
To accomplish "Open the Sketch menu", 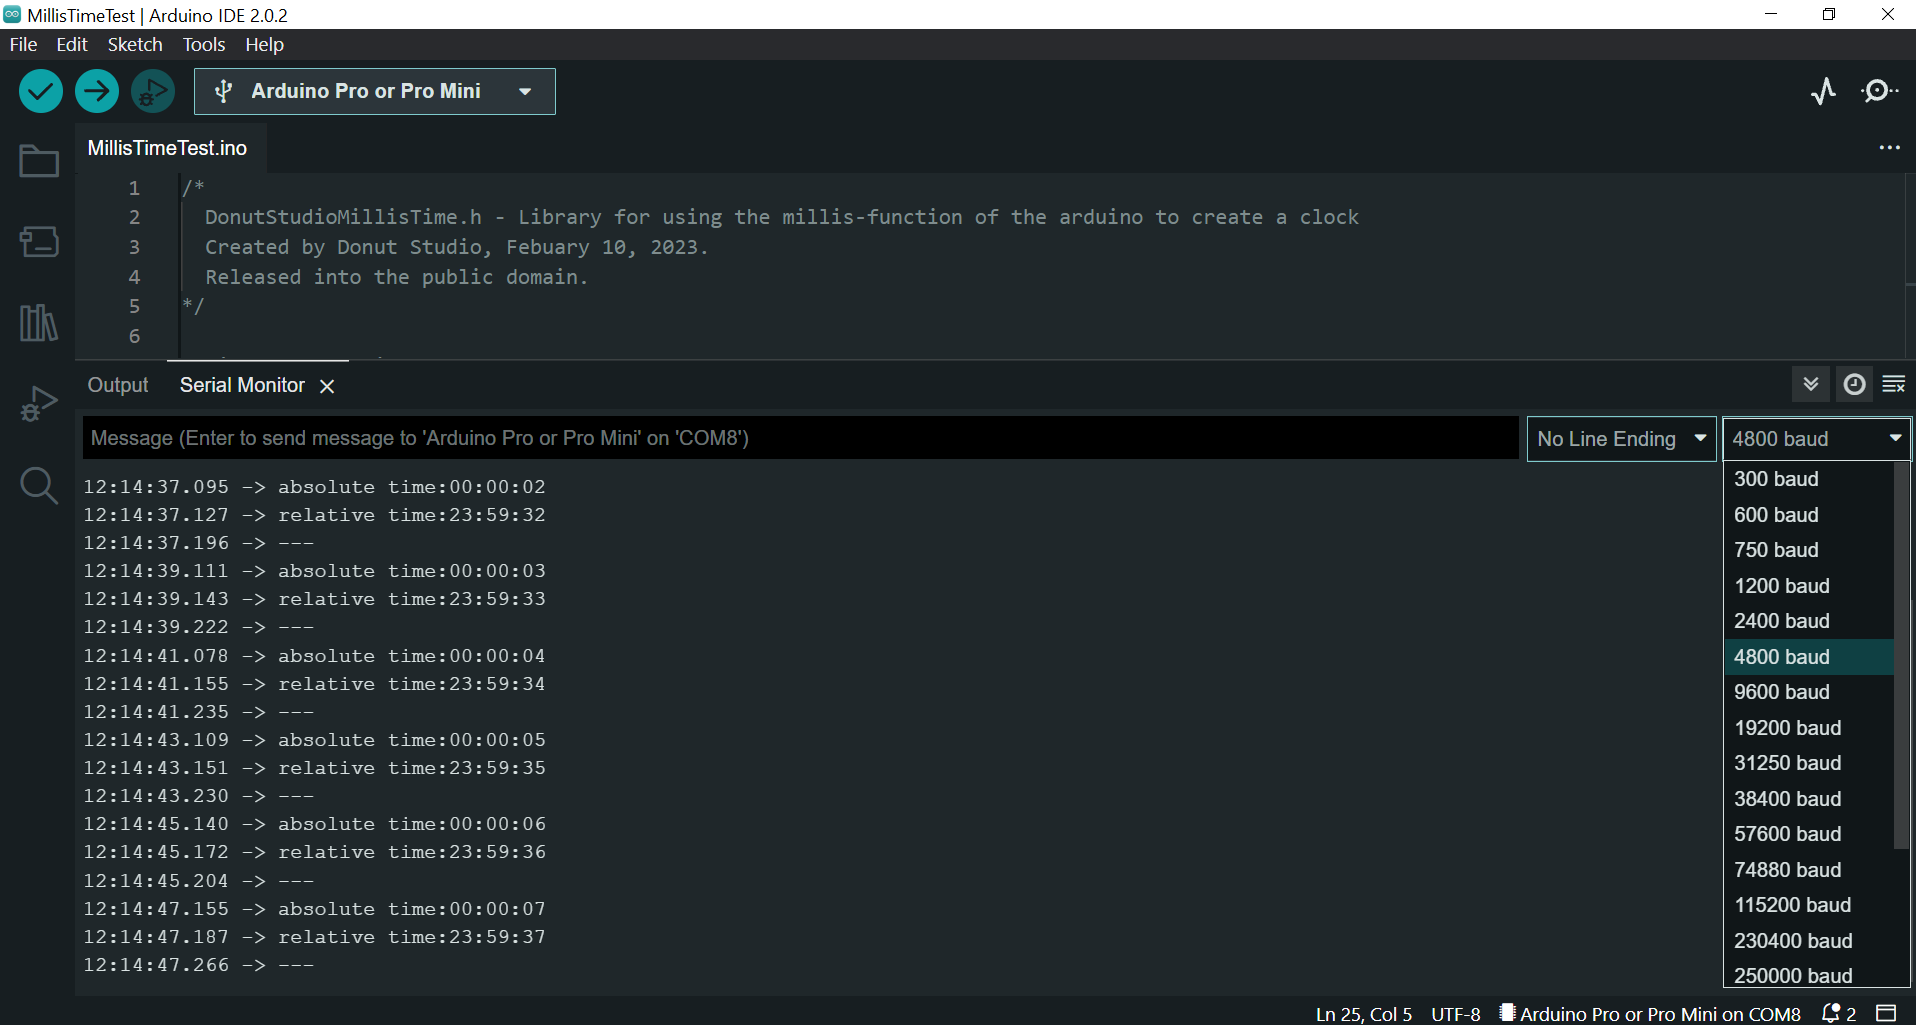I will [135, 45].
